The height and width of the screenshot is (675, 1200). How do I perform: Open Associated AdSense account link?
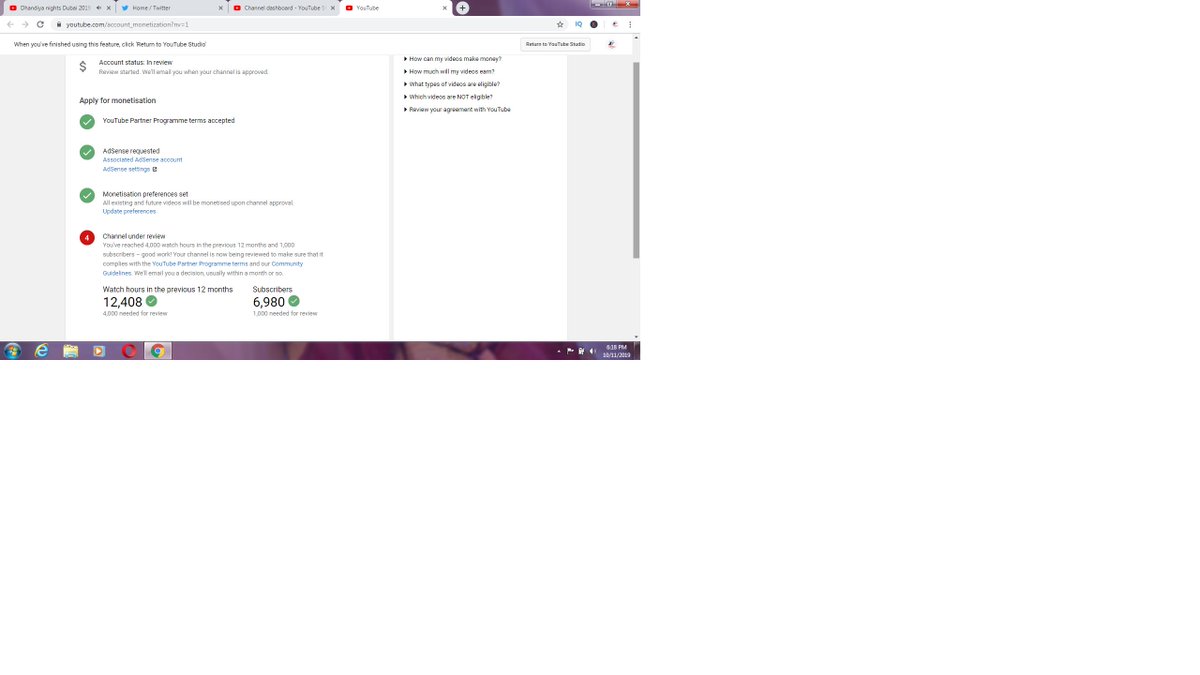[x=142, y=160]
